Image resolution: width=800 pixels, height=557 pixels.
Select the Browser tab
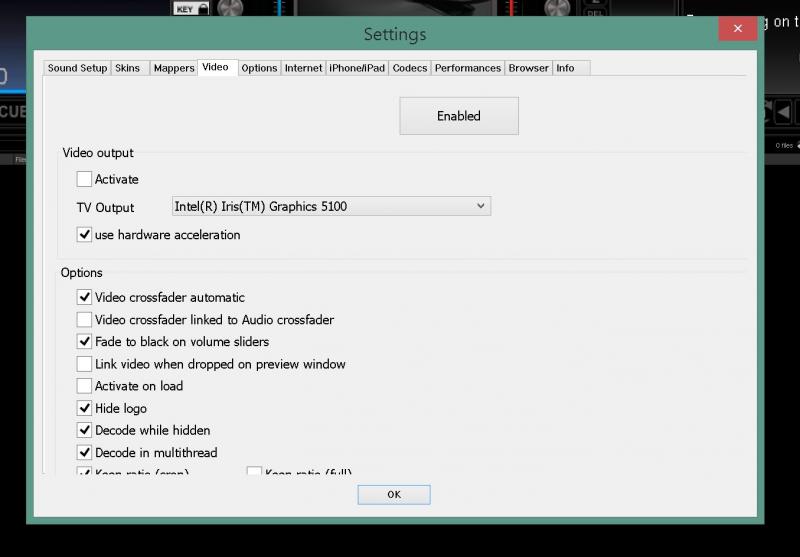(x=528, y=68)
